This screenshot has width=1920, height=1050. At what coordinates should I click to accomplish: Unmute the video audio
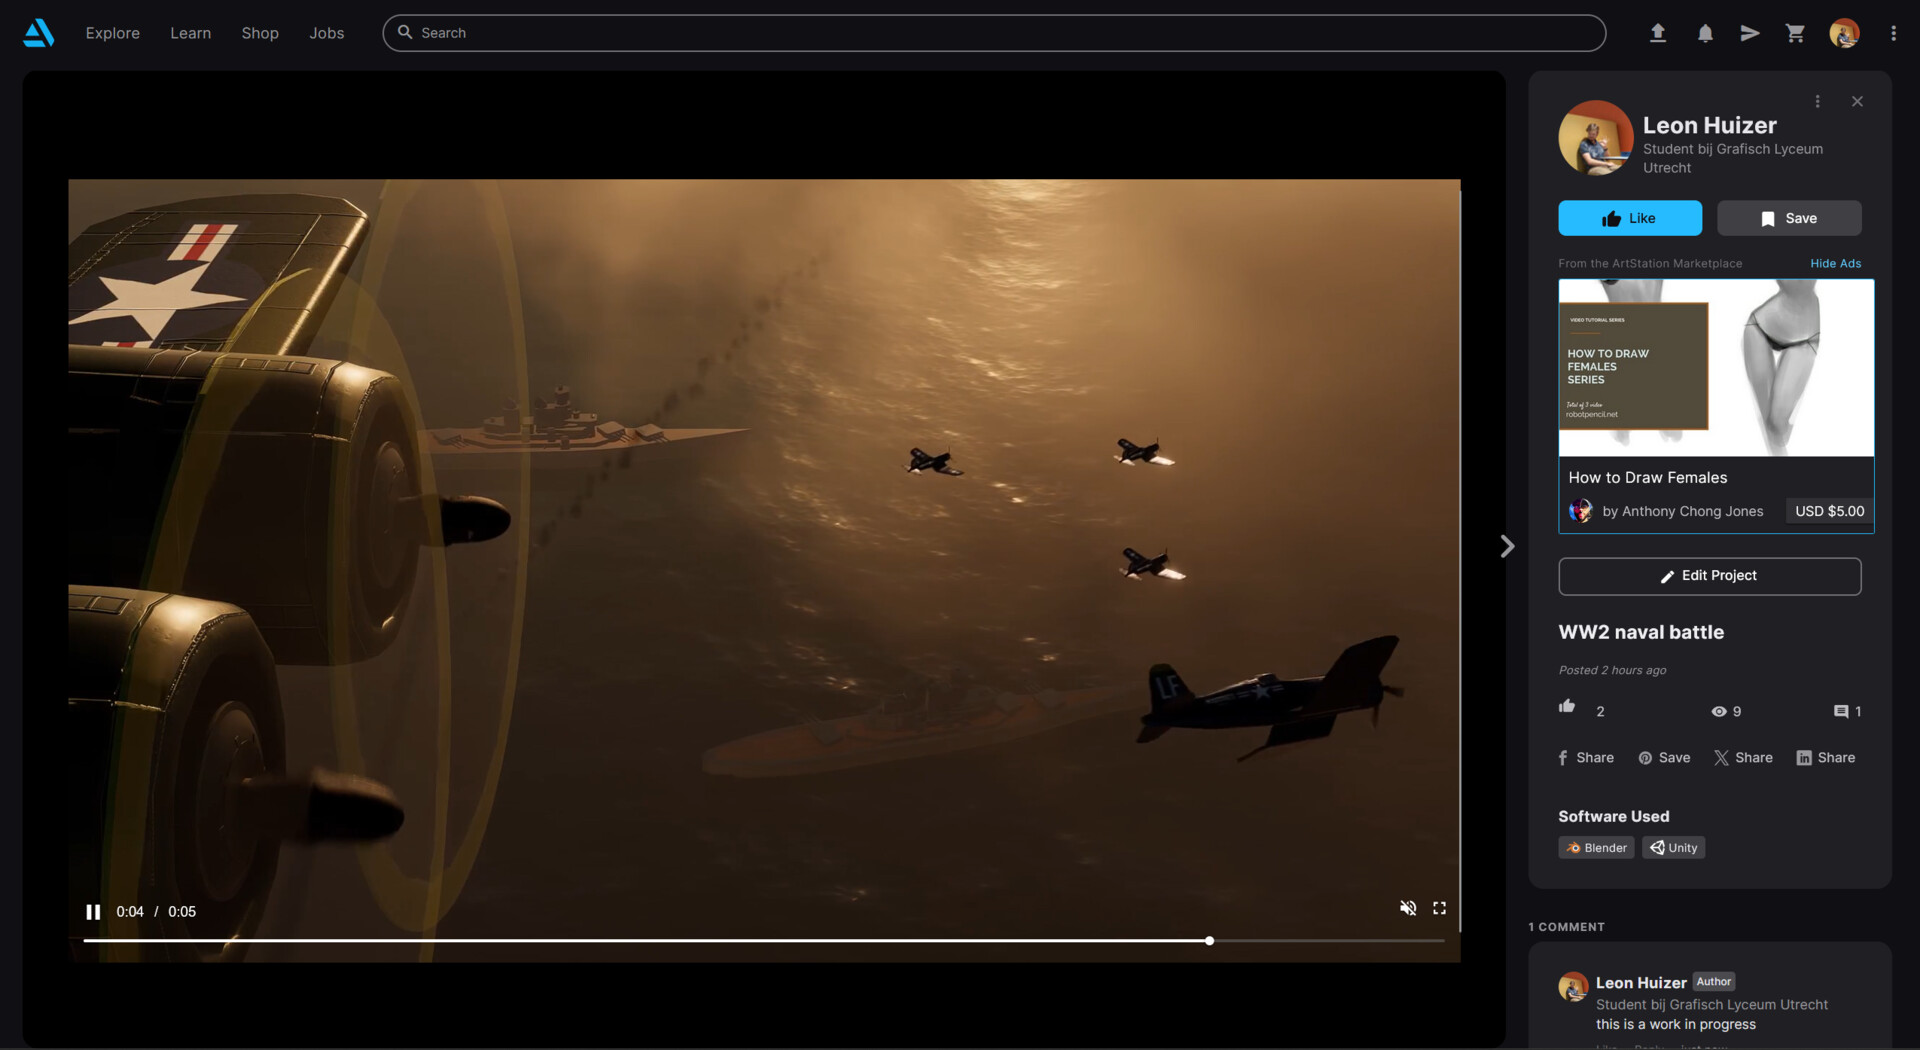coord(1409,908)
